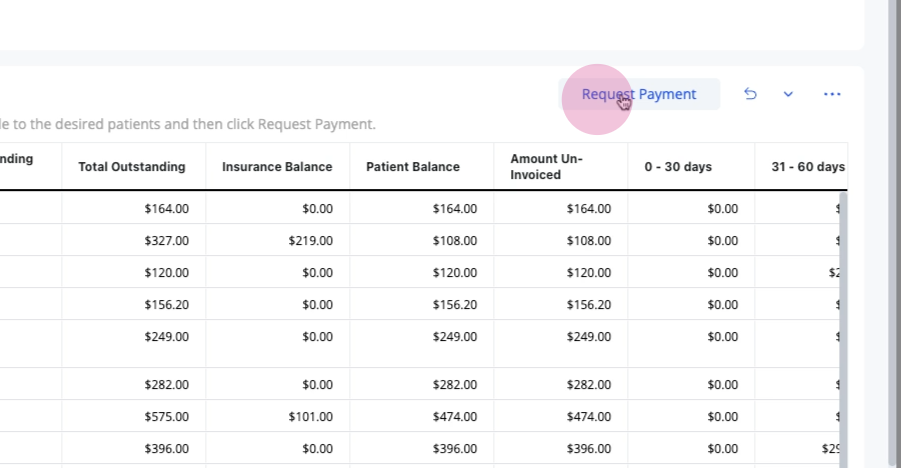Image resolution: width=901 pixels, height=468 pixels.
Task: Click the table's vertical scrollbar
Action: [x=844, y=330]
